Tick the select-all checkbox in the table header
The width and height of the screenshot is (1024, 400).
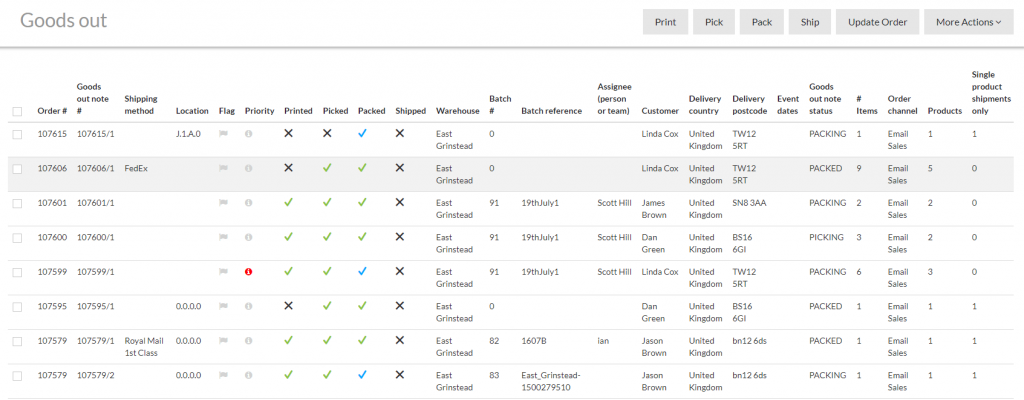(17, 111)
